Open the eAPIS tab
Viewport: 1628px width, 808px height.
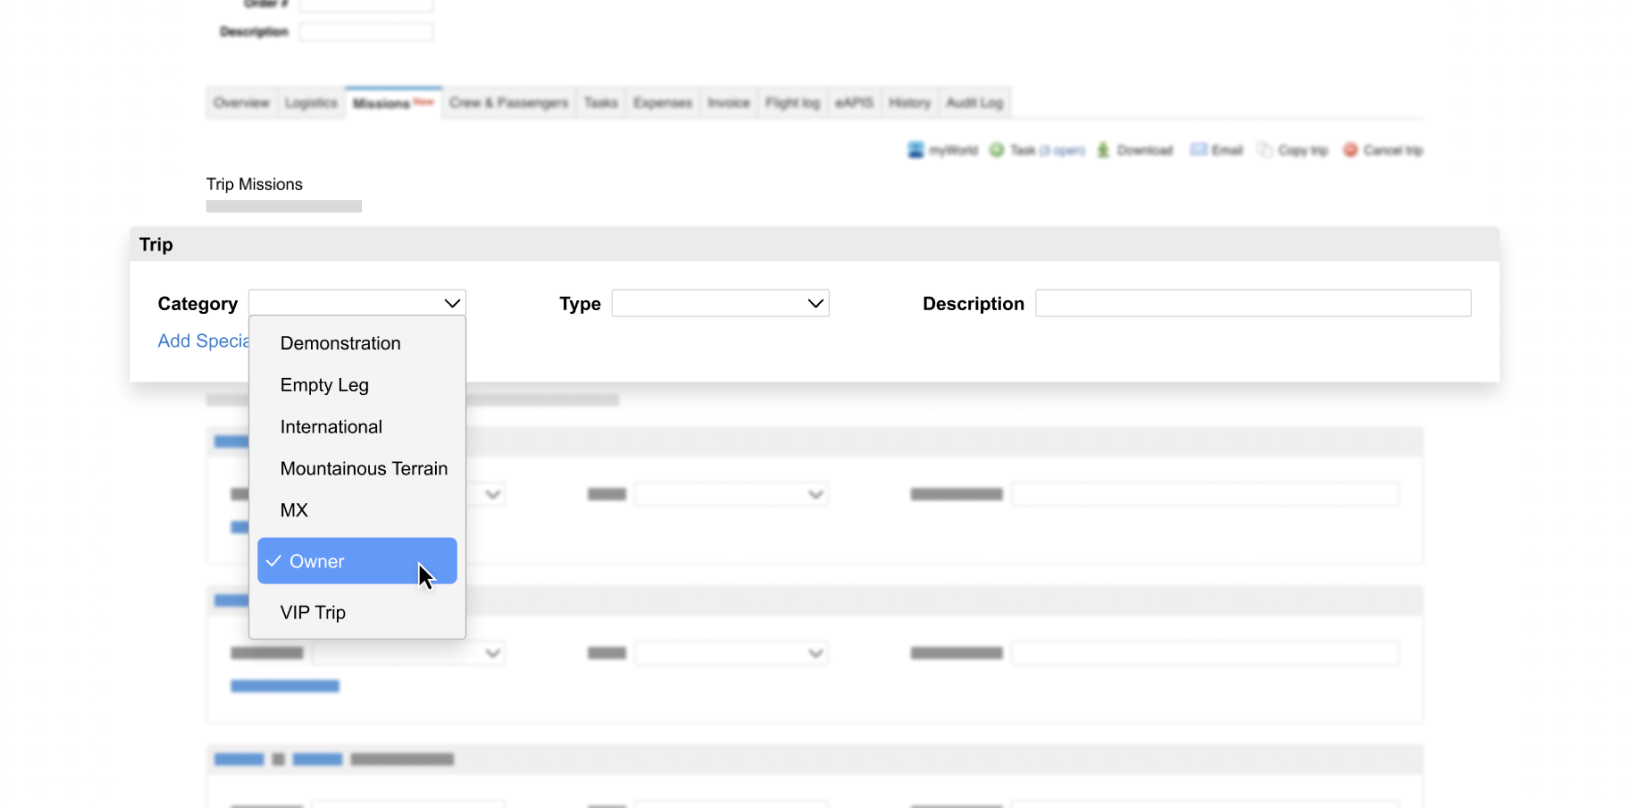point(854,103)
